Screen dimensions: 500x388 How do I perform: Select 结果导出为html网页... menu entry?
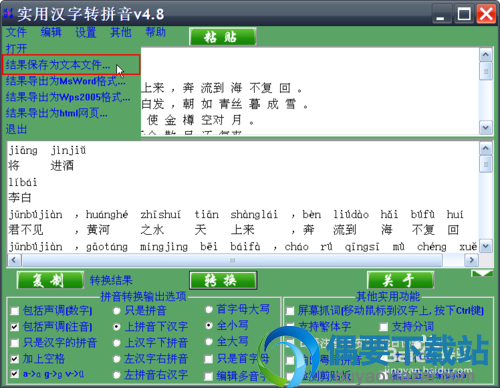(56, 113)
